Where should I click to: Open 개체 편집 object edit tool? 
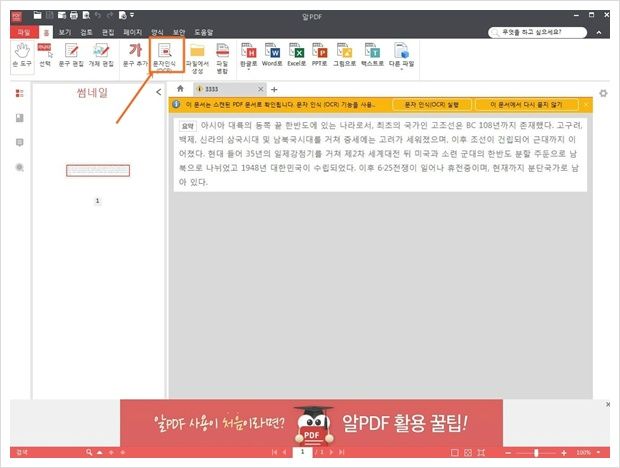101,55
